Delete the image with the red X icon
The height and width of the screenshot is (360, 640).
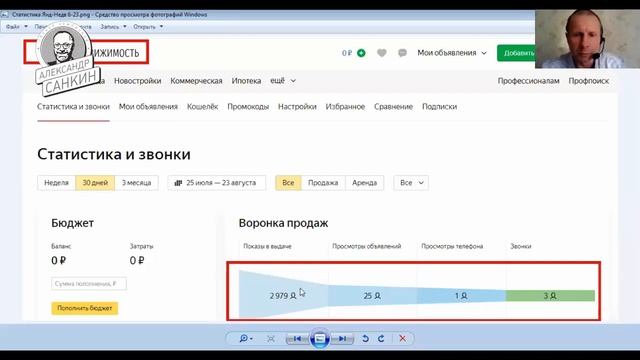[x=402, y=338]
